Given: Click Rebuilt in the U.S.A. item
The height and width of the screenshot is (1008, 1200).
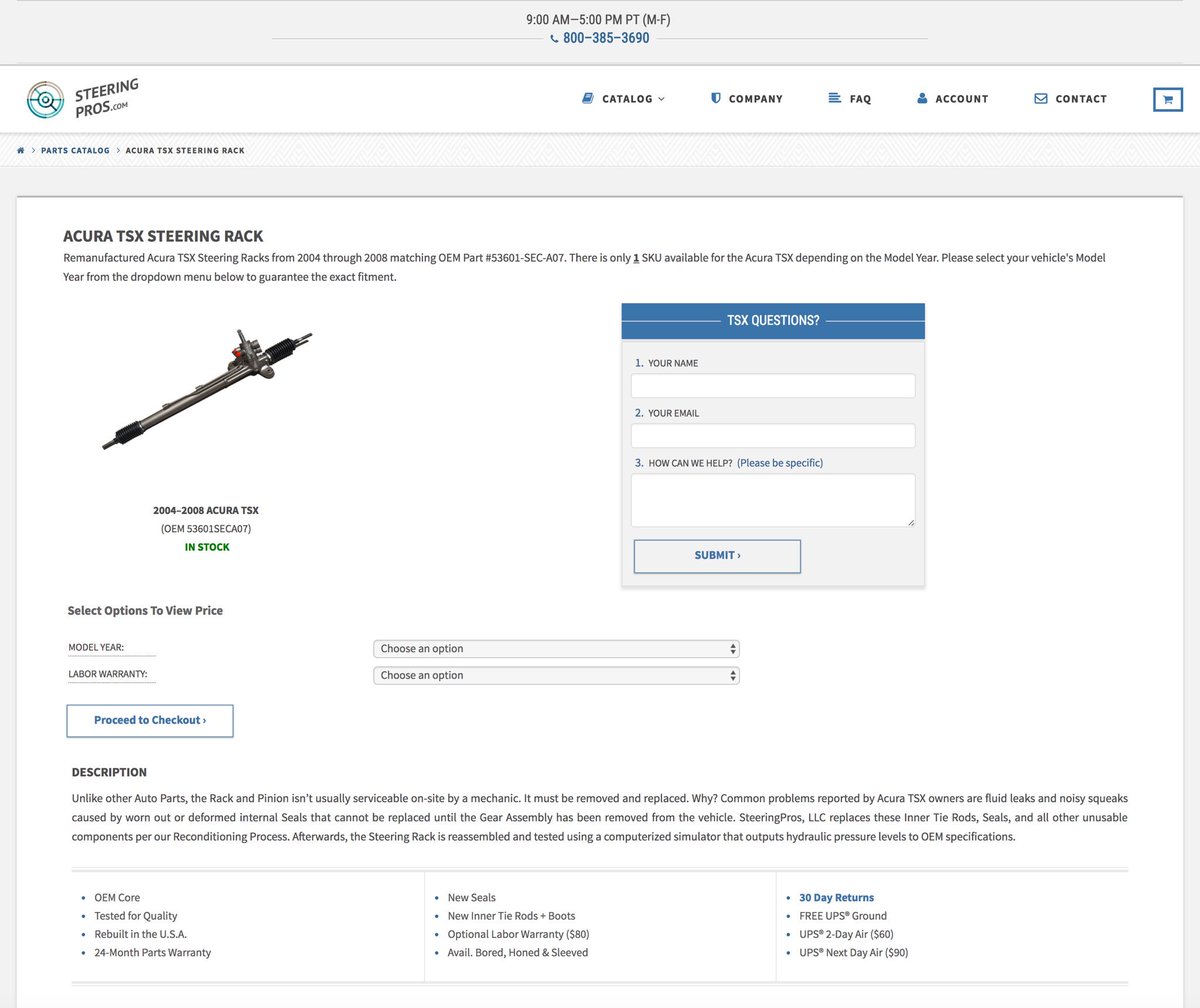Looking at the screenshot, I should click(141, 934).
